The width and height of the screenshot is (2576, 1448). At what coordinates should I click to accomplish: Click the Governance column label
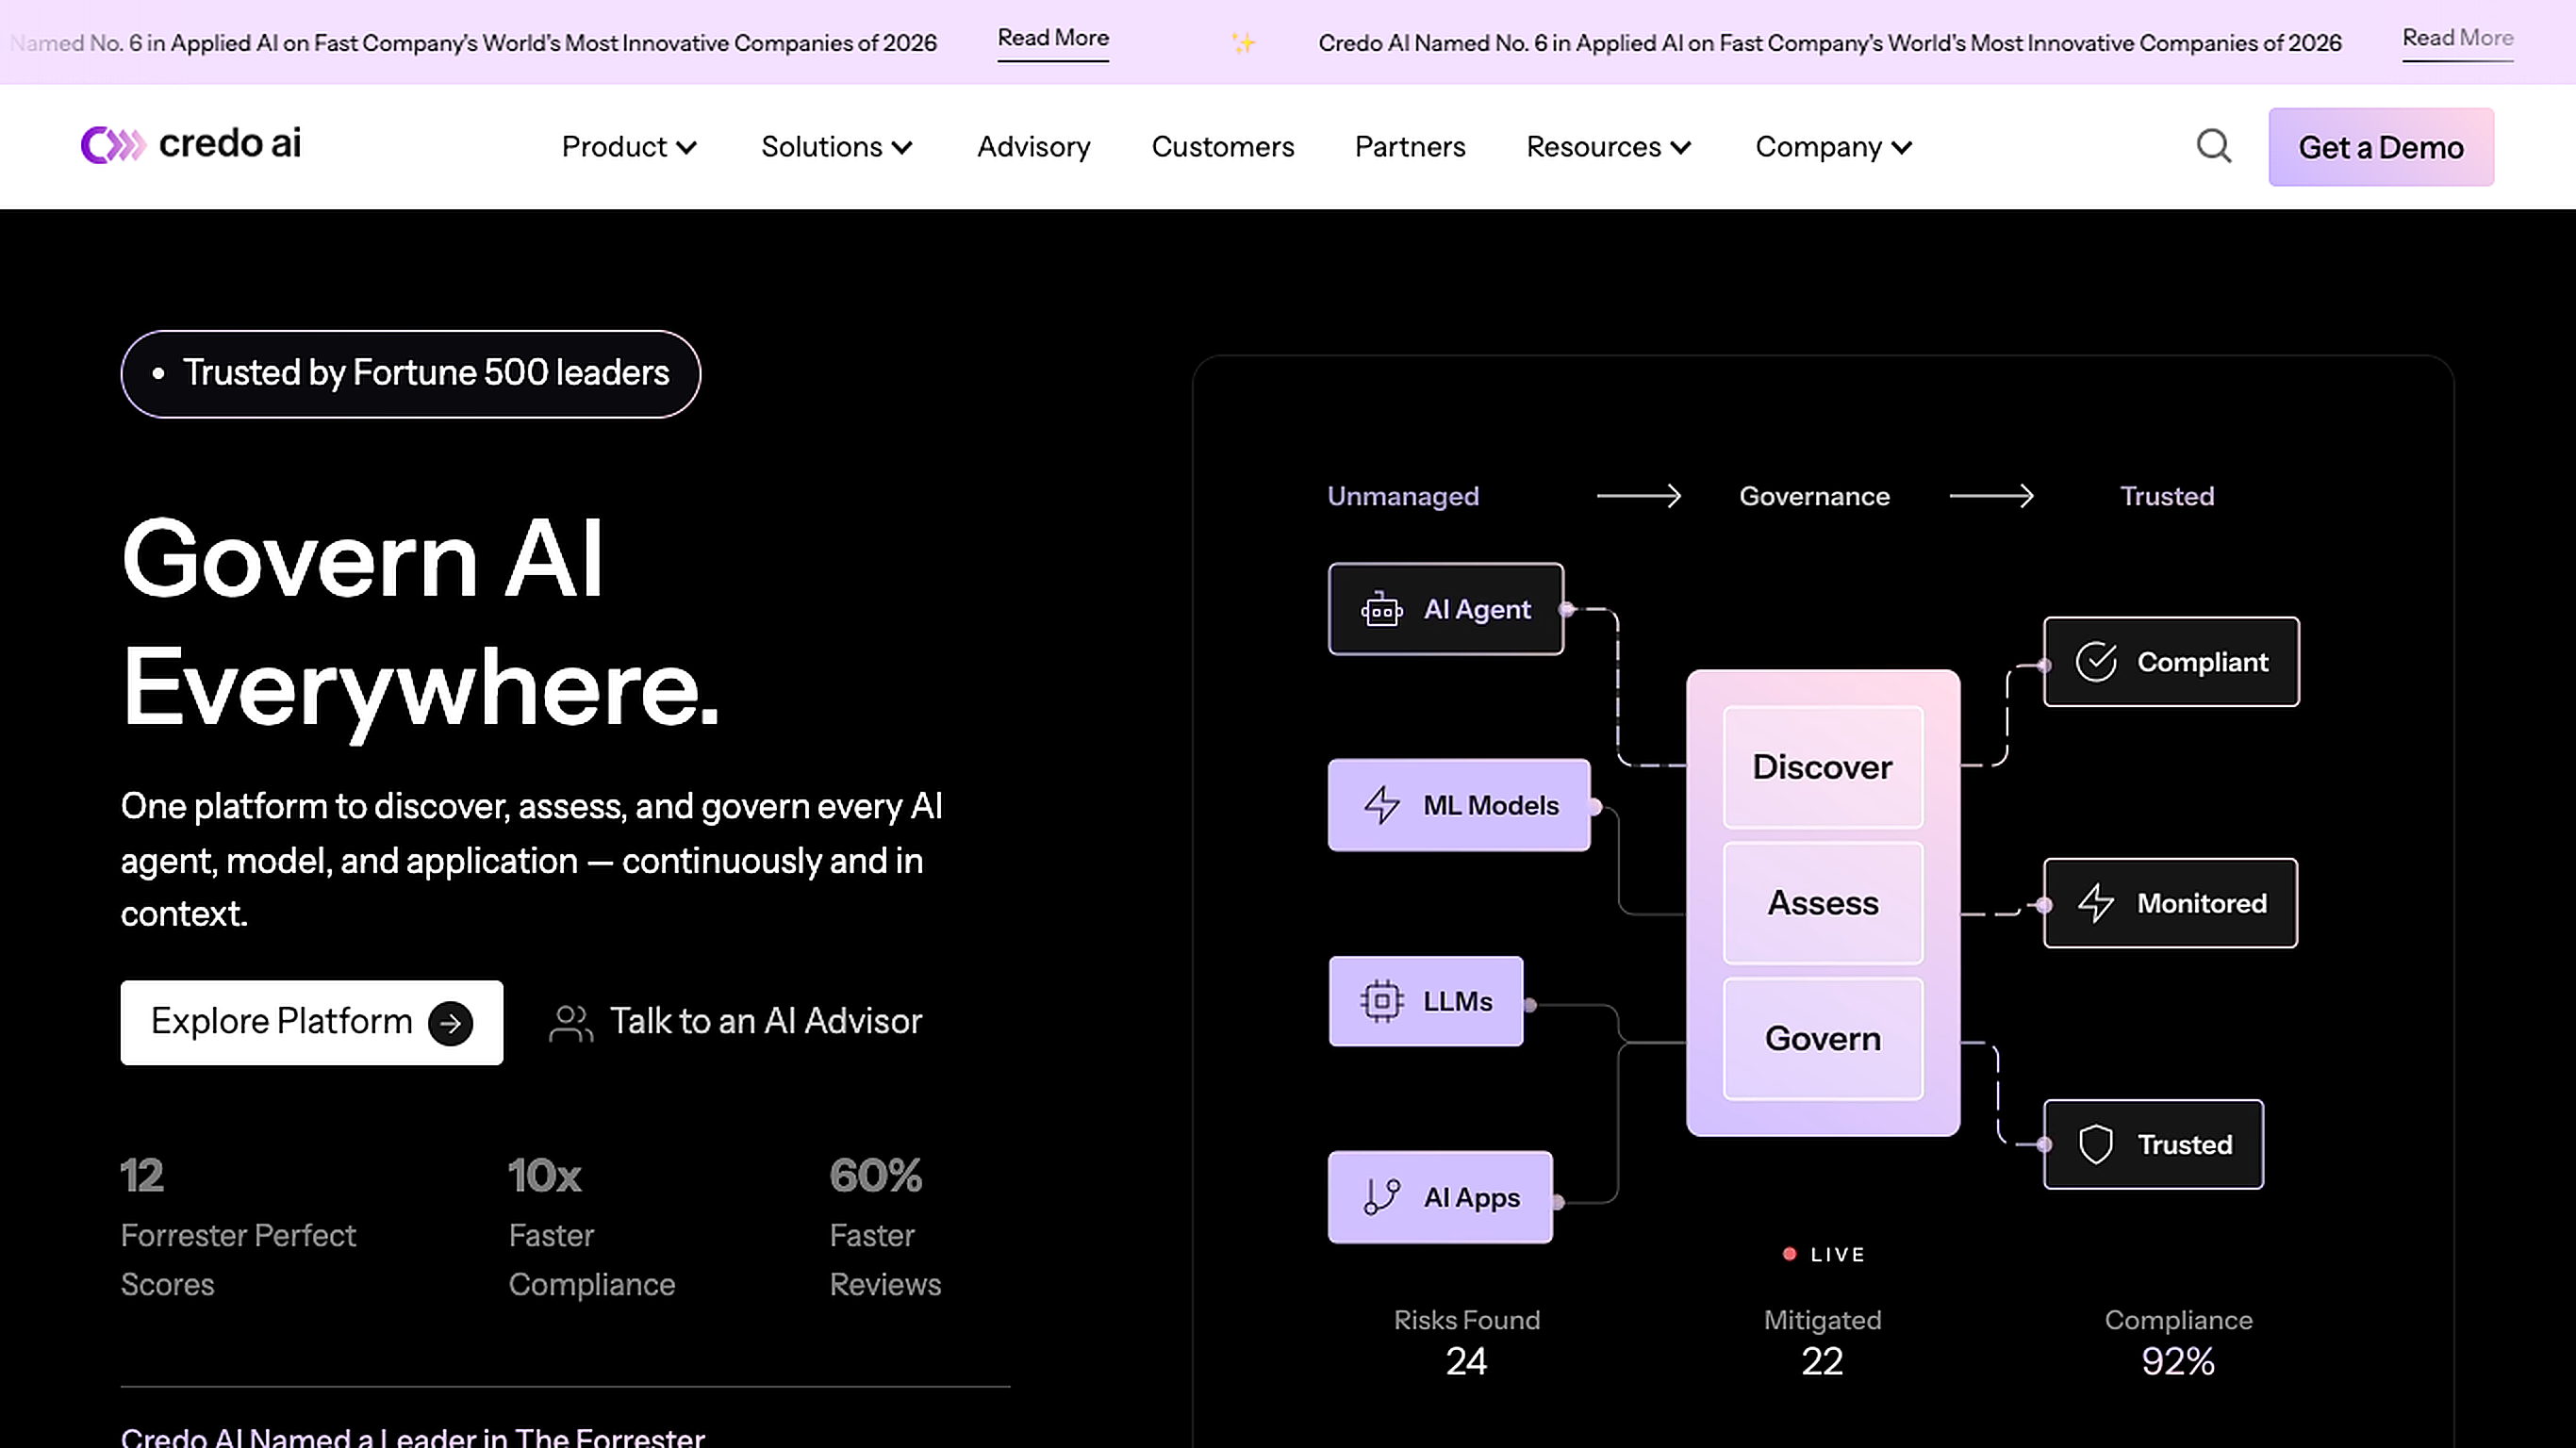(1814, 496)
